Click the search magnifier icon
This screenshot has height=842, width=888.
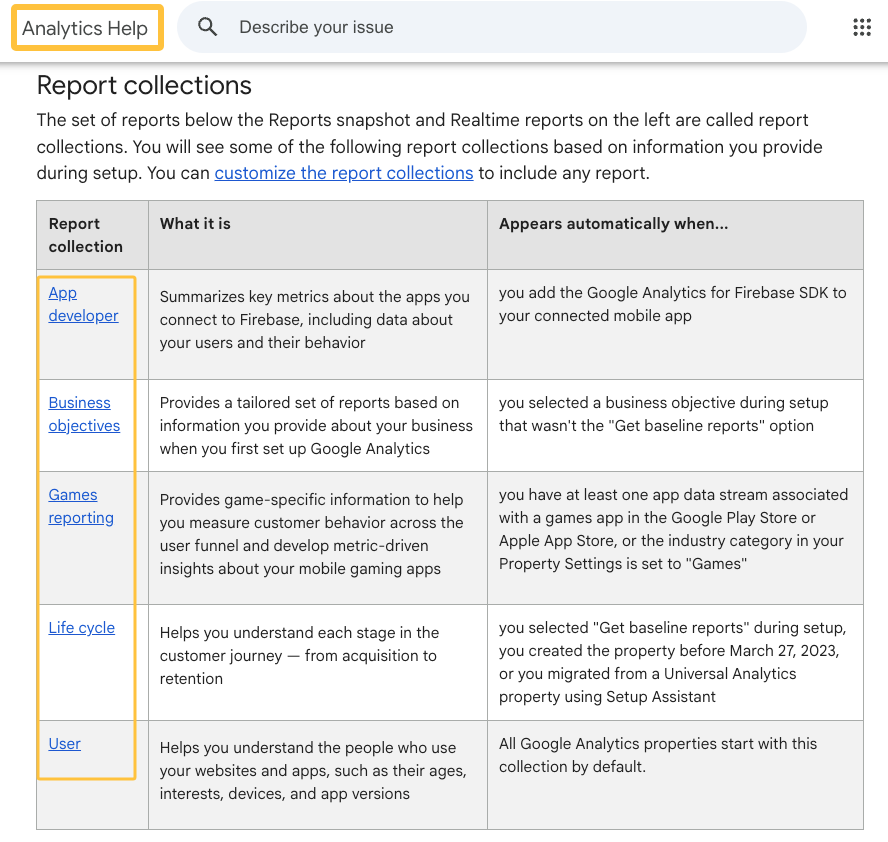click(207, 27)
